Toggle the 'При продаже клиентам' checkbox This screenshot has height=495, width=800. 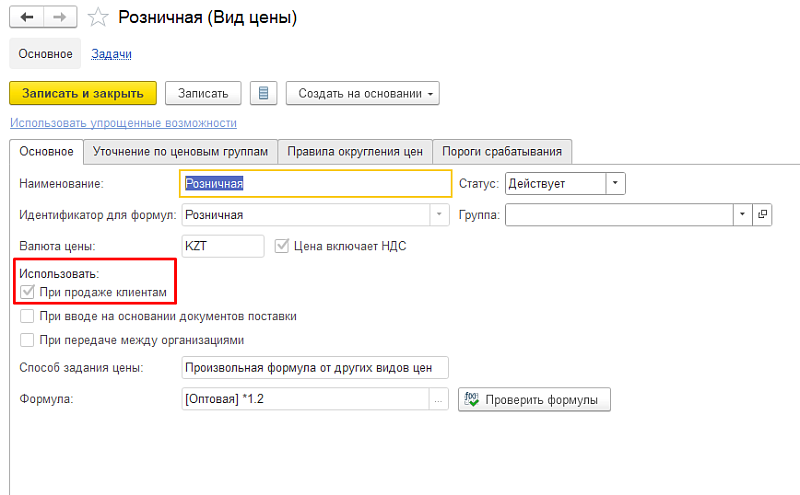[x=28, y=291]
